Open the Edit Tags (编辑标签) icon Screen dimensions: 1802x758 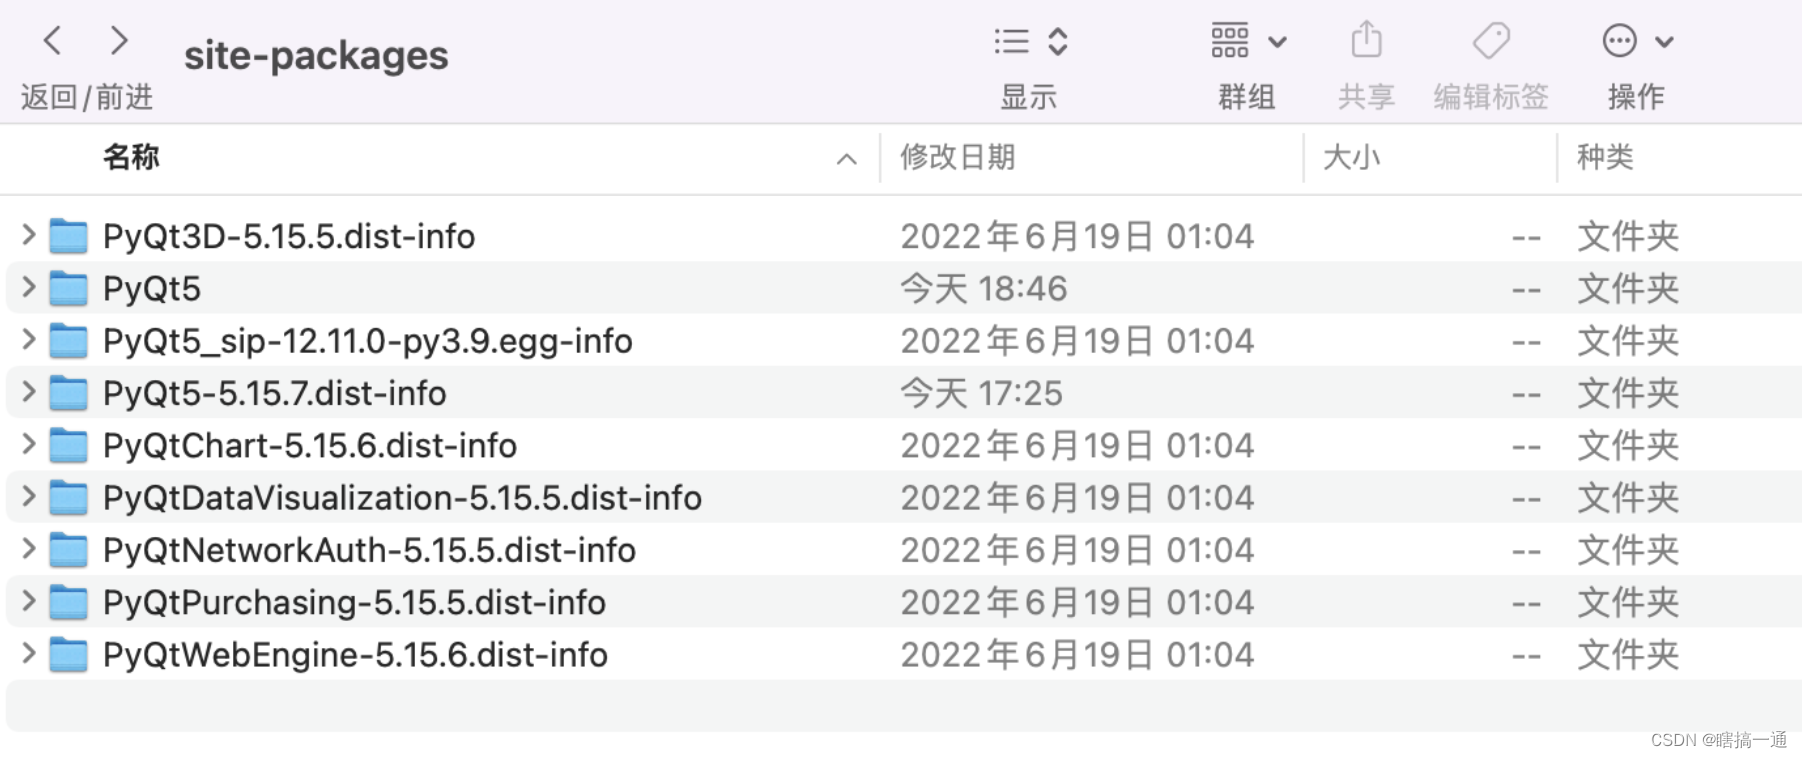1489,40
